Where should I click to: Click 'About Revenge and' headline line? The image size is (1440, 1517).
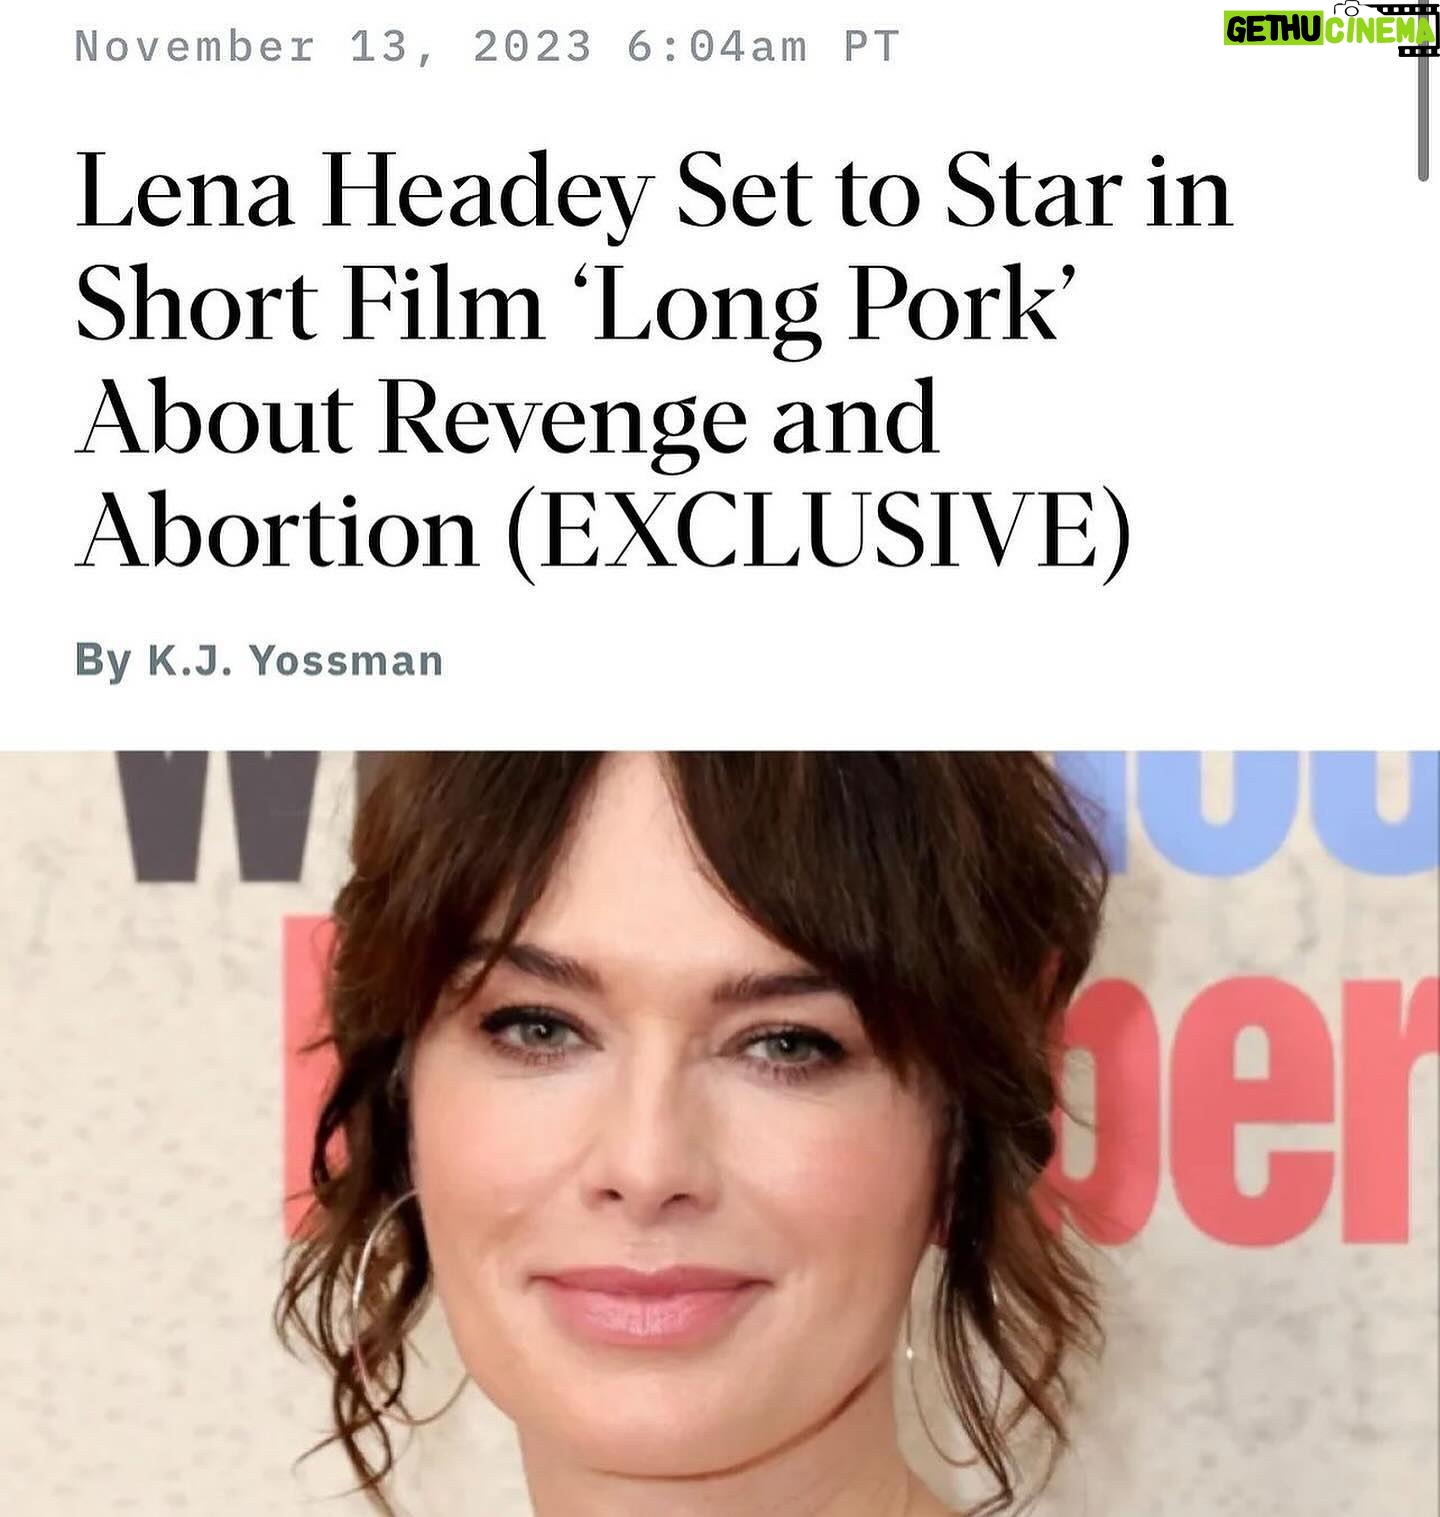tap(507, 418)
